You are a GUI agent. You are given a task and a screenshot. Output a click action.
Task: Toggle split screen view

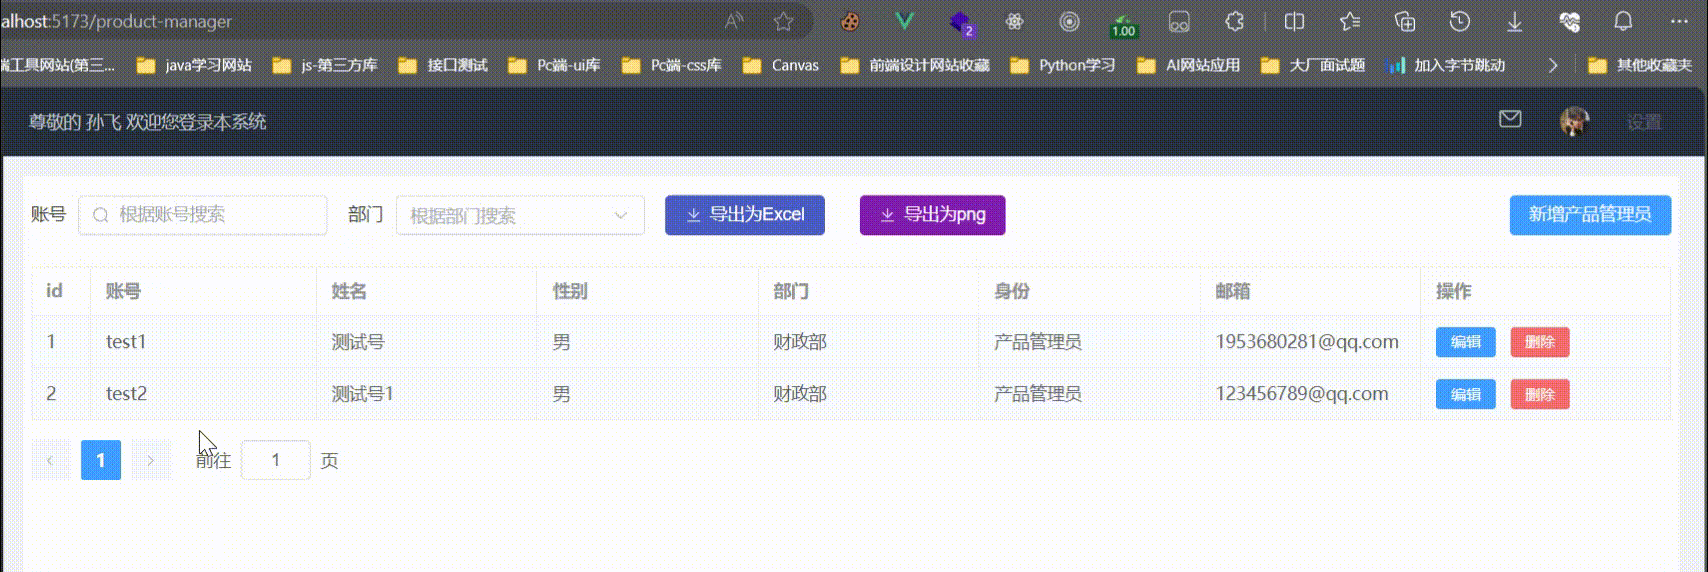1294,21
